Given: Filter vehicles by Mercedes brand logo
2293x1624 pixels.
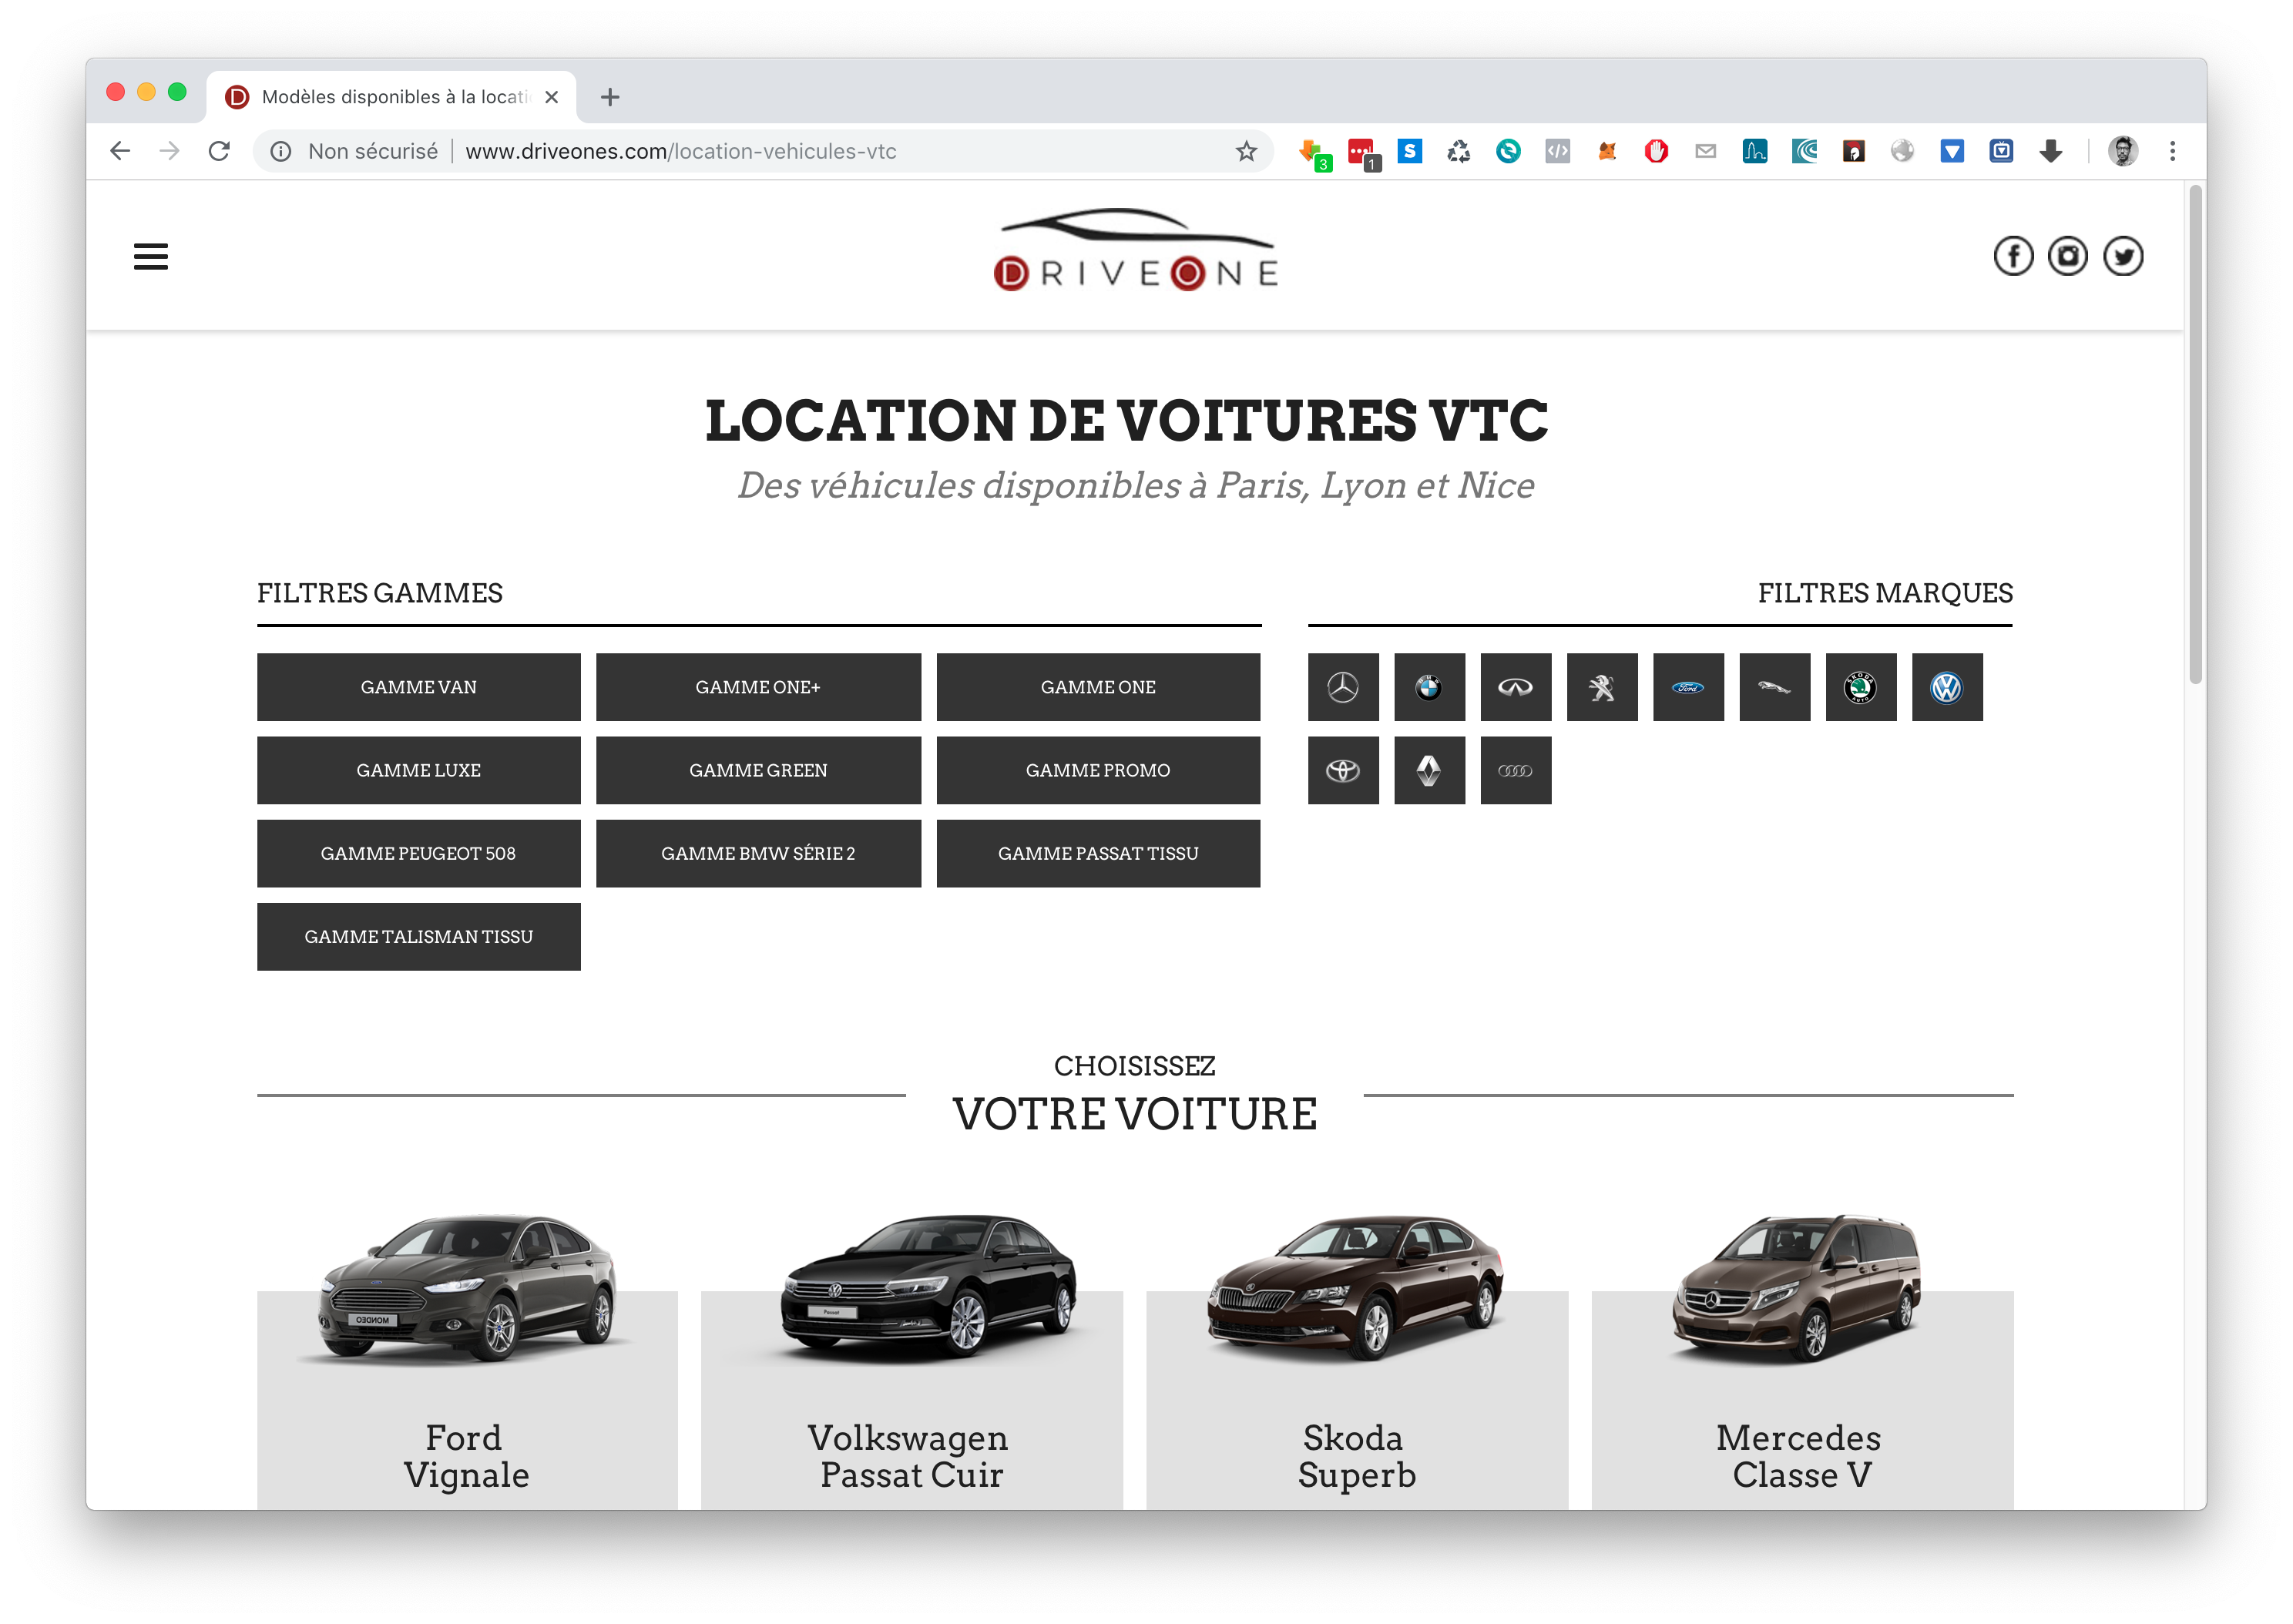Looking at the screenshot, I should pyautogui.click(x=1342, y=687).
